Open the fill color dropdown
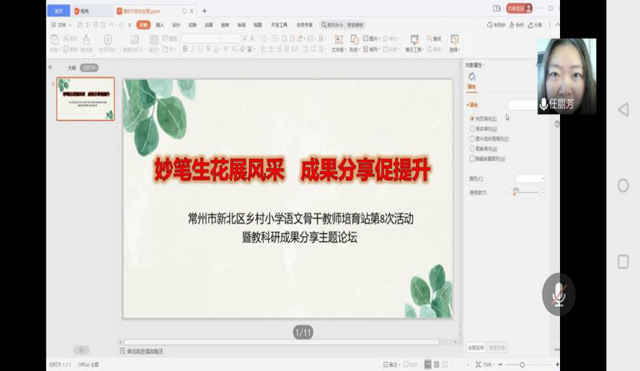This screenshot has height=371, width=640. [530, 178]
